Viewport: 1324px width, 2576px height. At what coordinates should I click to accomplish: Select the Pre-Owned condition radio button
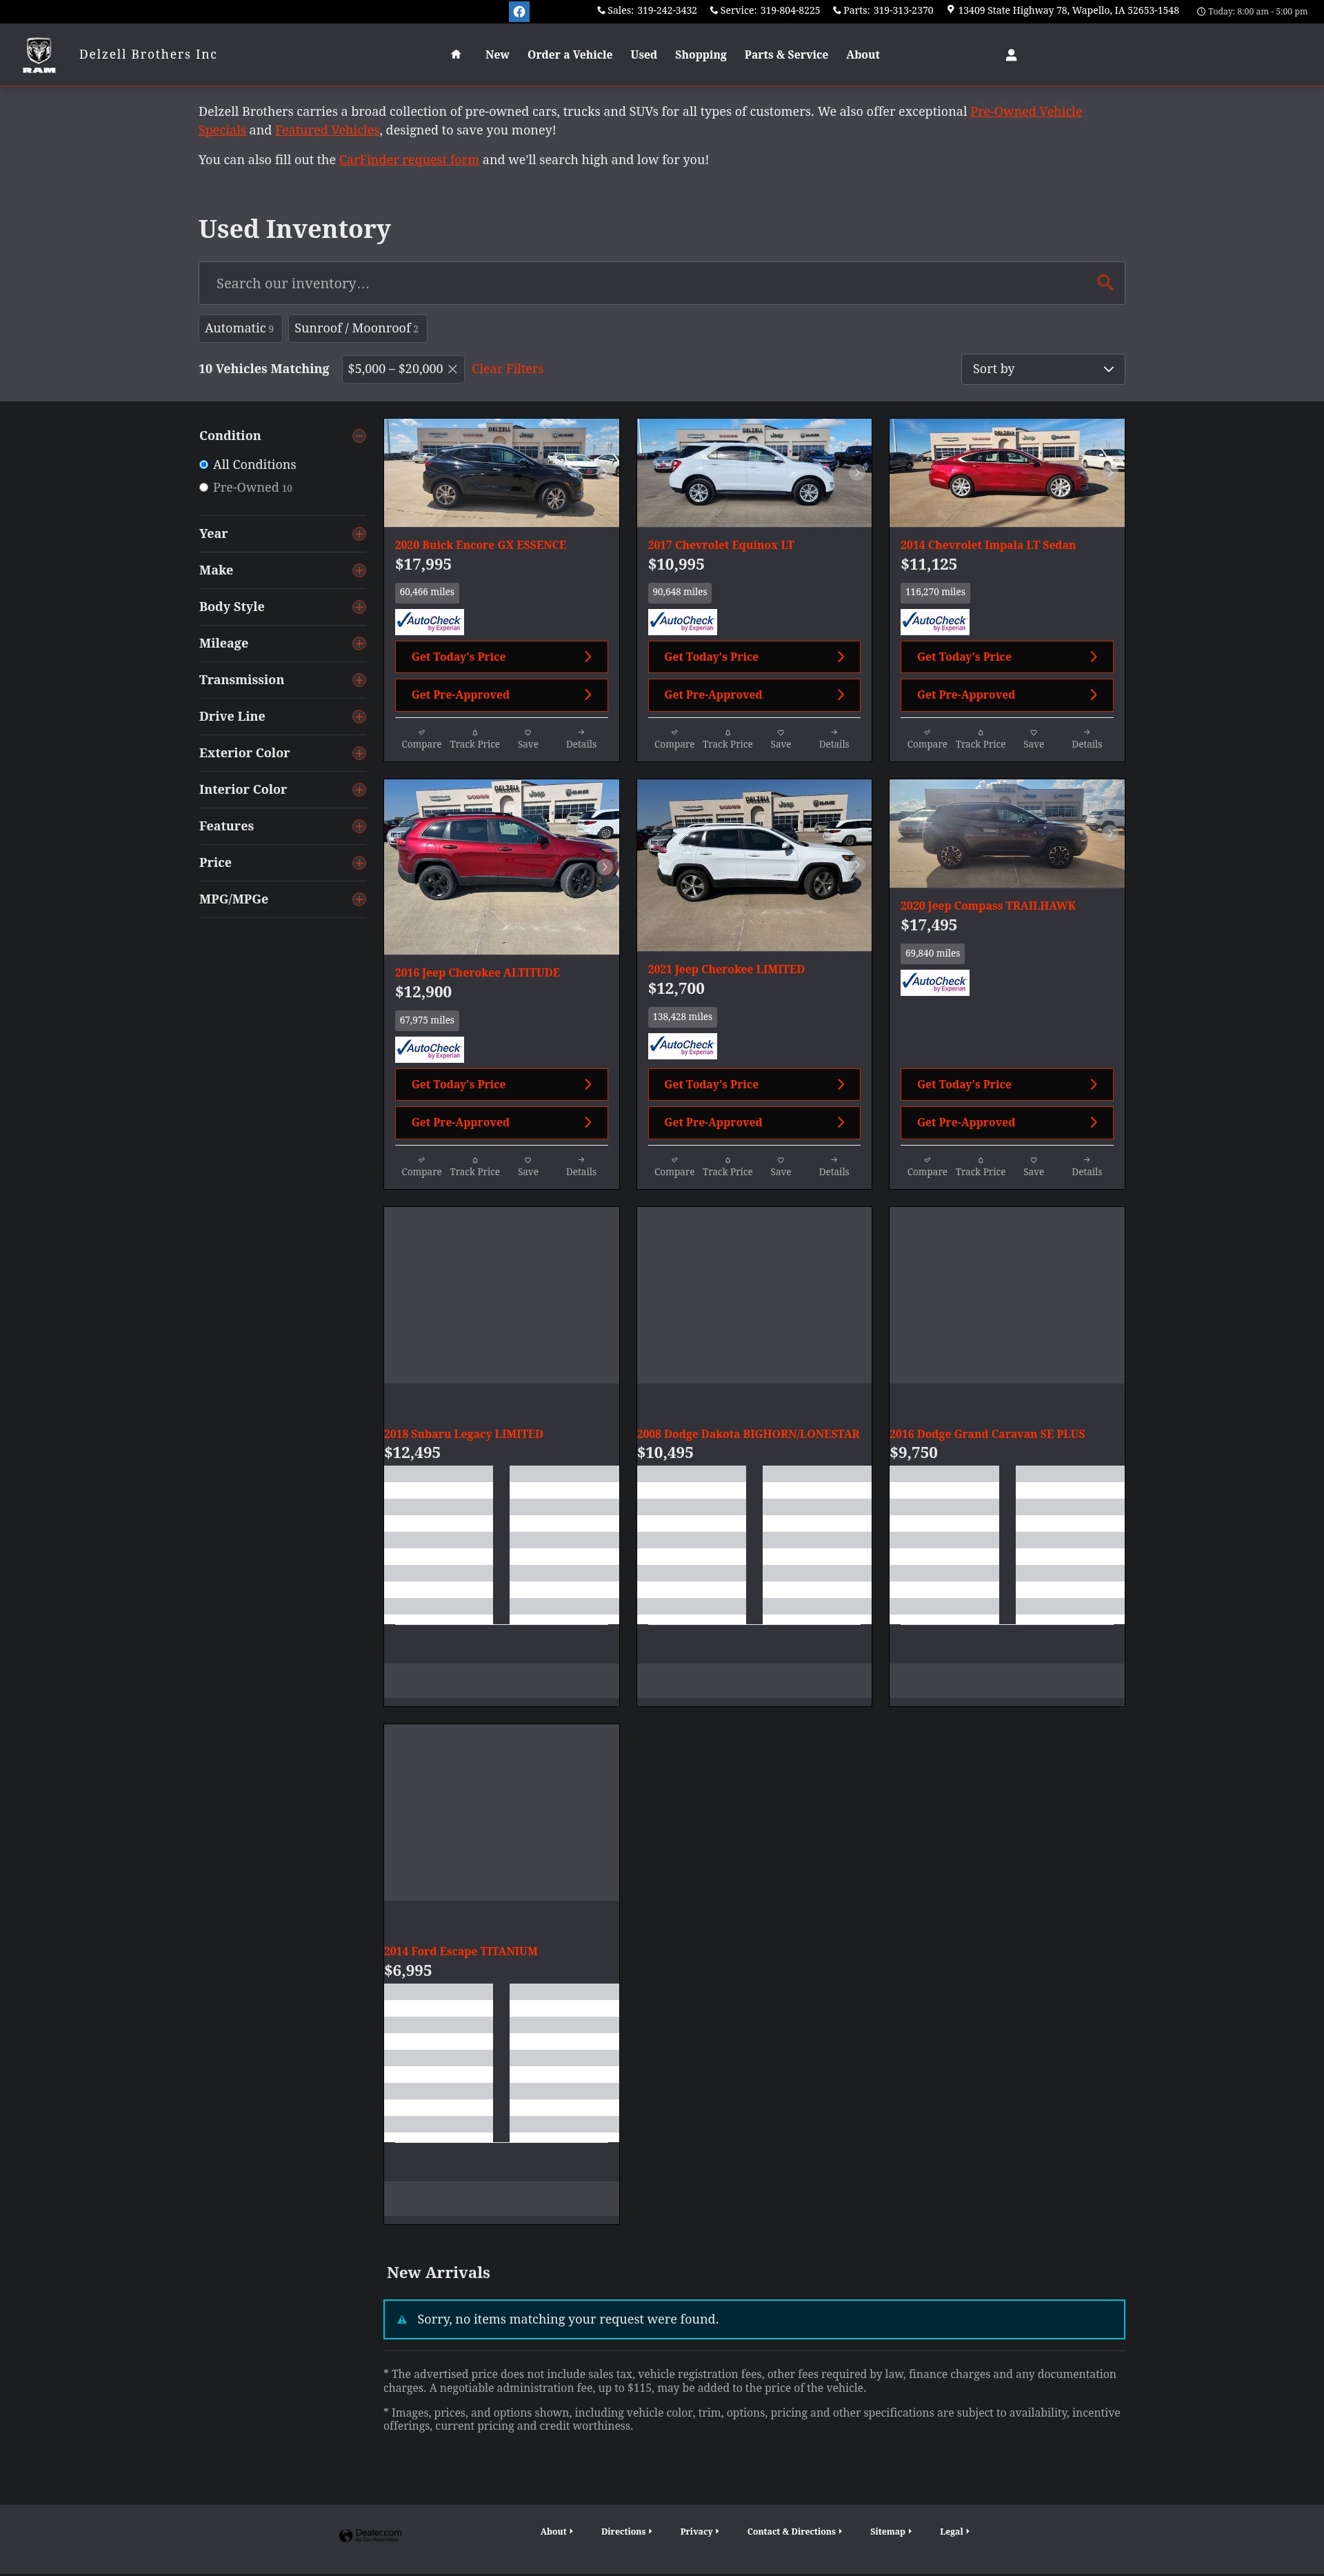click(x=204, y=488)
